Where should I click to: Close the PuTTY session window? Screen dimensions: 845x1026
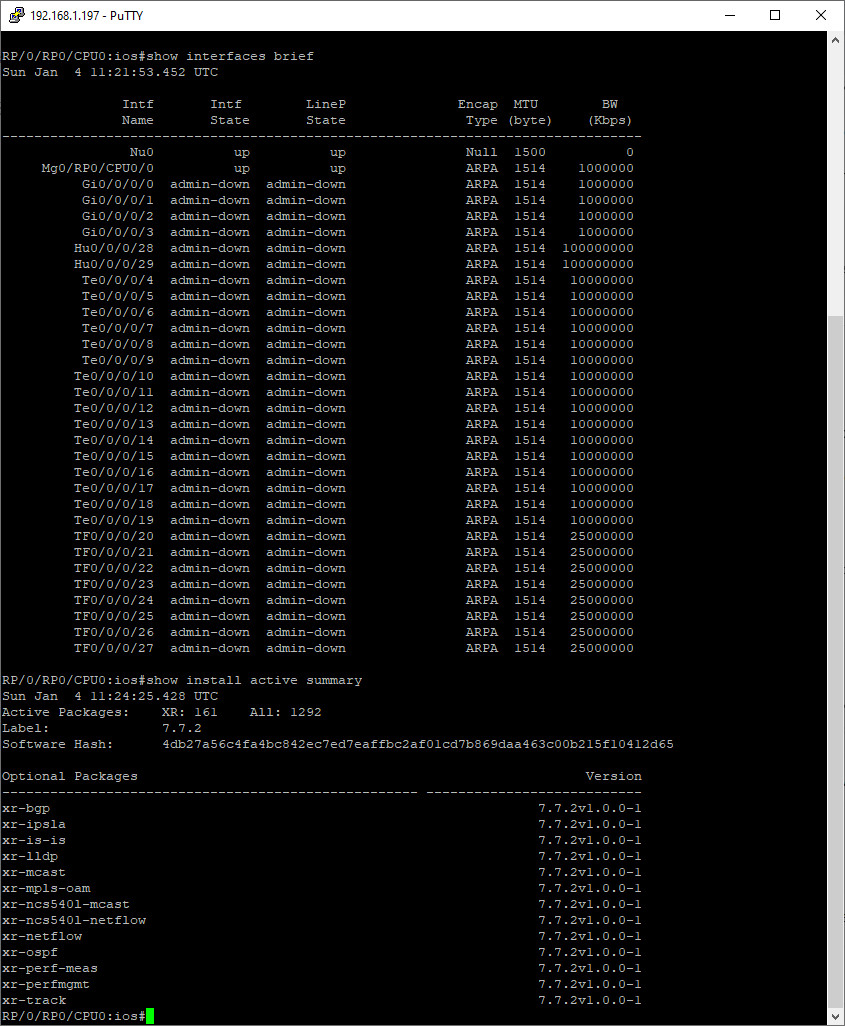click(821, 15)
